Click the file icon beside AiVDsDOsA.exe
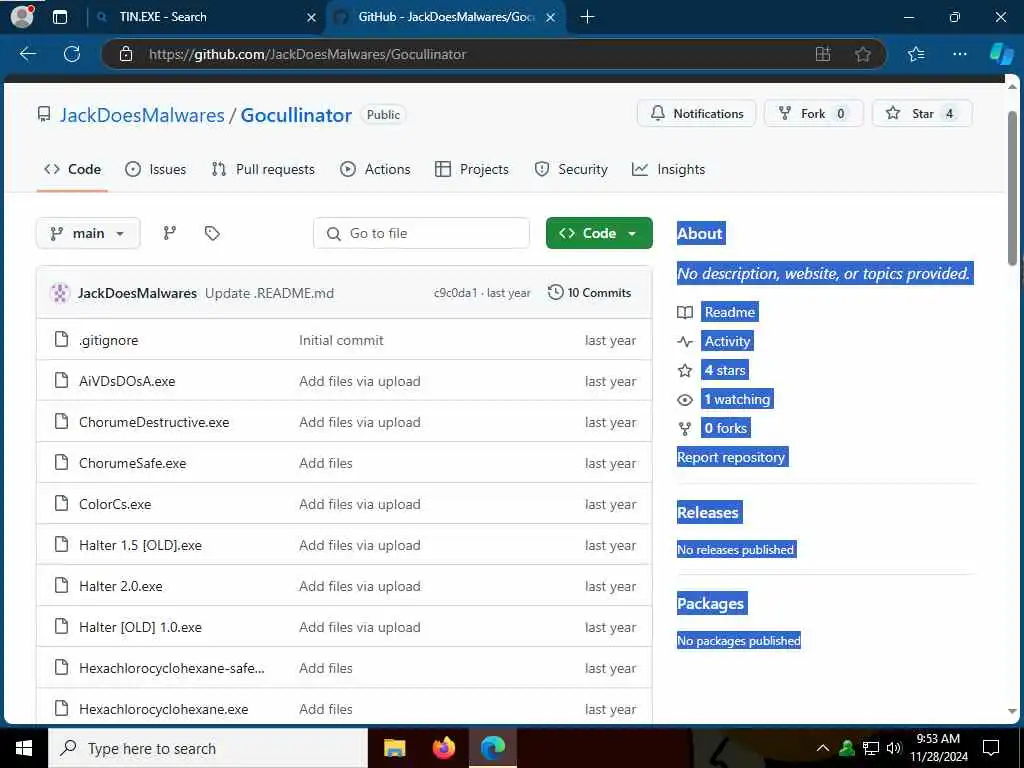 (61, 381)
